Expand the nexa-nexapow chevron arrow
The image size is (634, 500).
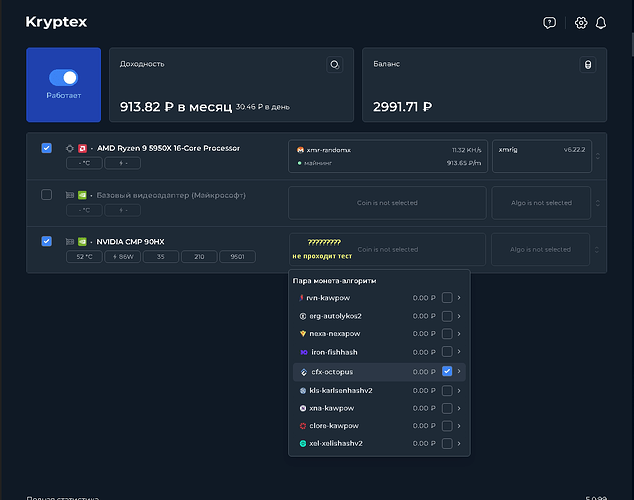pos(459,334)
